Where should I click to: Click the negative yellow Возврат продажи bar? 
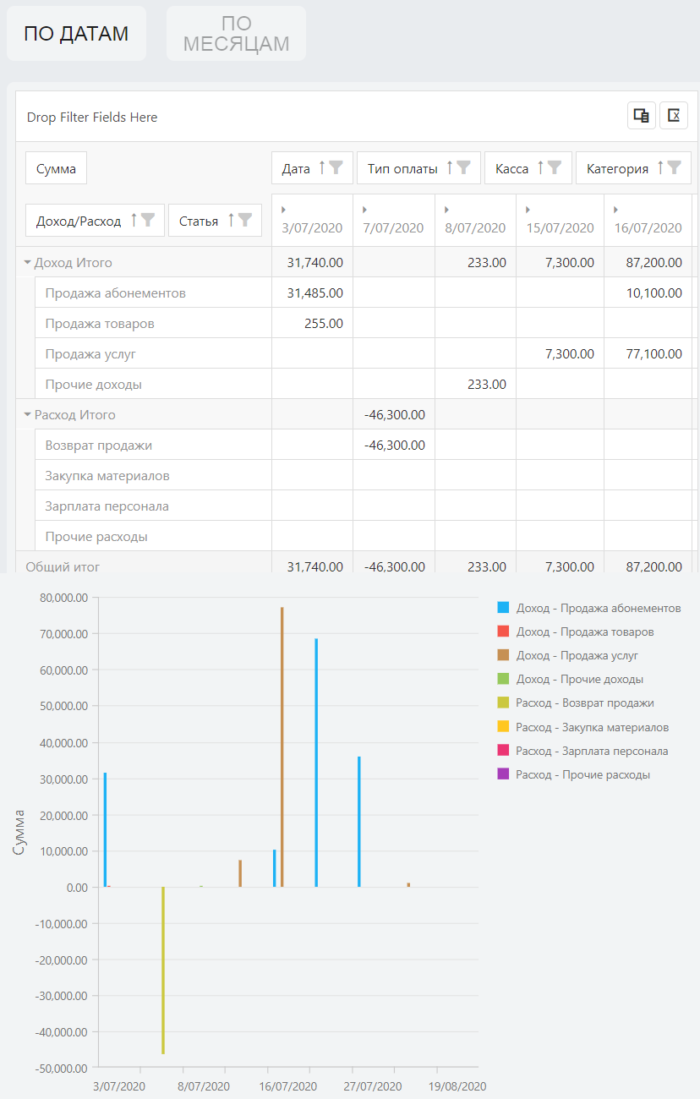163,971
